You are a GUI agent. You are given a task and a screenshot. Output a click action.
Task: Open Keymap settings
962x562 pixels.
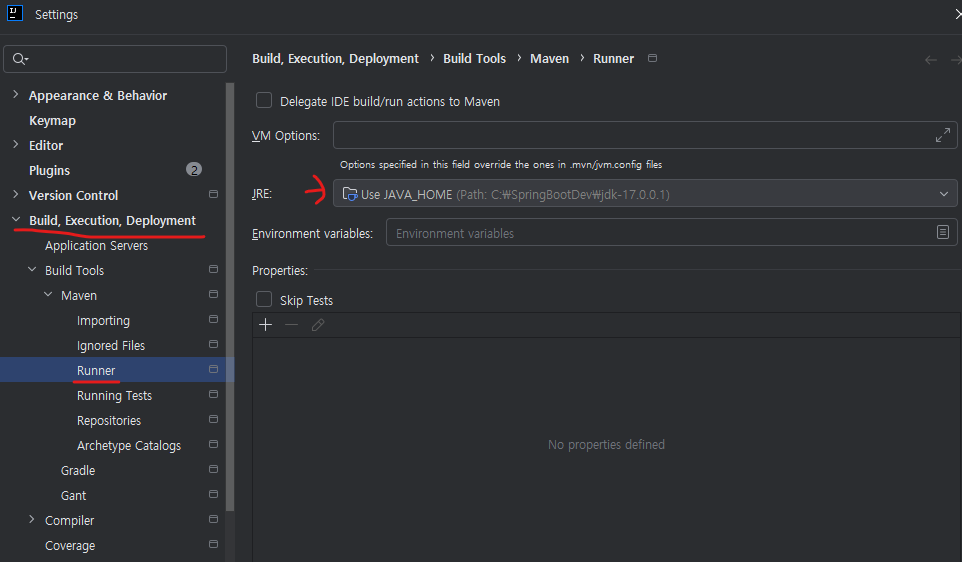52,121
